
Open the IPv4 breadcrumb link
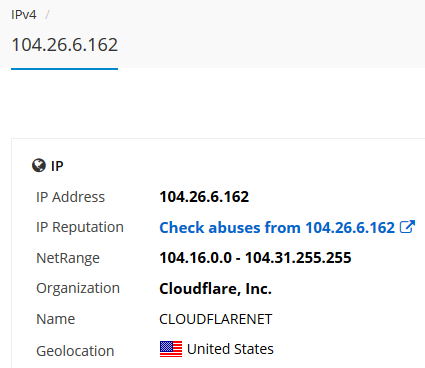coord(24,15)
